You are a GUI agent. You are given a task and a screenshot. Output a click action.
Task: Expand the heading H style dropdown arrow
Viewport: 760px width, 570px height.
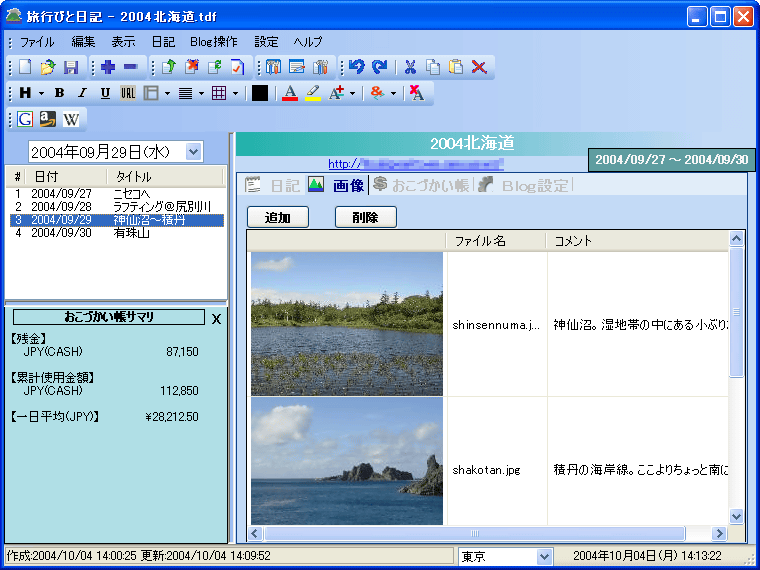click(41, 93)
